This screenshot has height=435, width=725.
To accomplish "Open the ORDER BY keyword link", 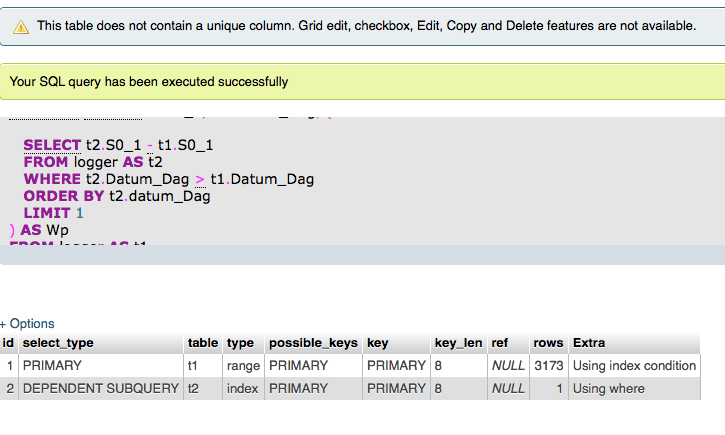I will [x=64, y=196].
